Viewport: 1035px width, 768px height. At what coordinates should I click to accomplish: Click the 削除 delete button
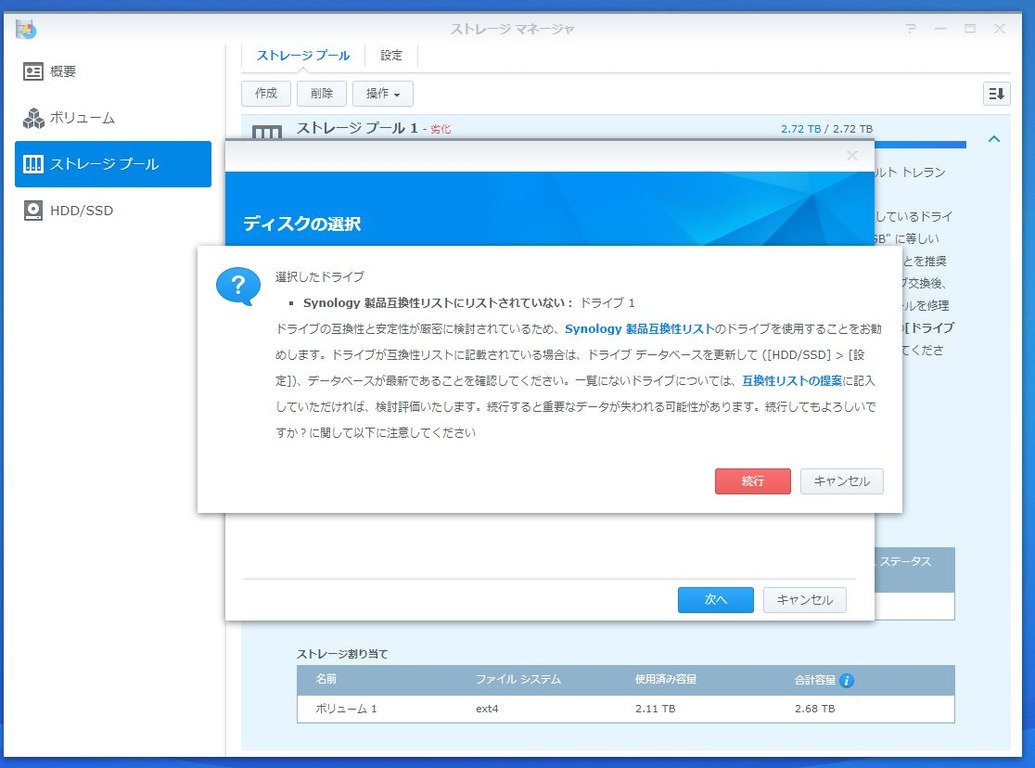(321, 94)
